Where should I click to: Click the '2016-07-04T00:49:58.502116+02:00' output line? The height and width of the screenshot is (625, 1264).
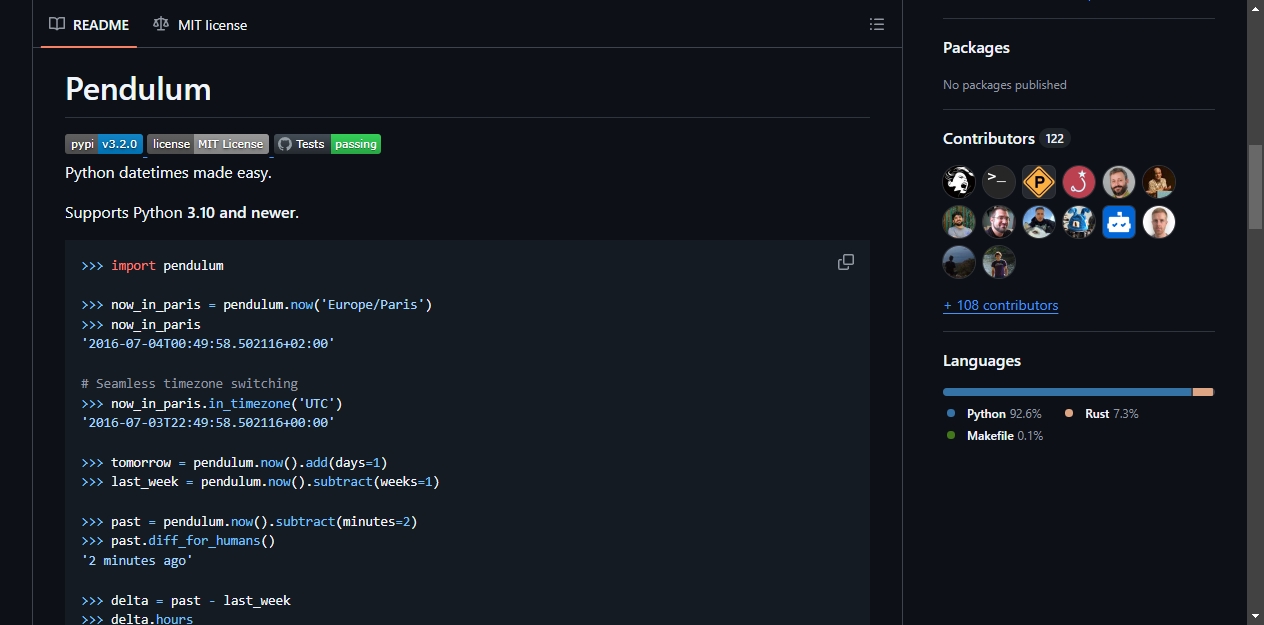208,344
